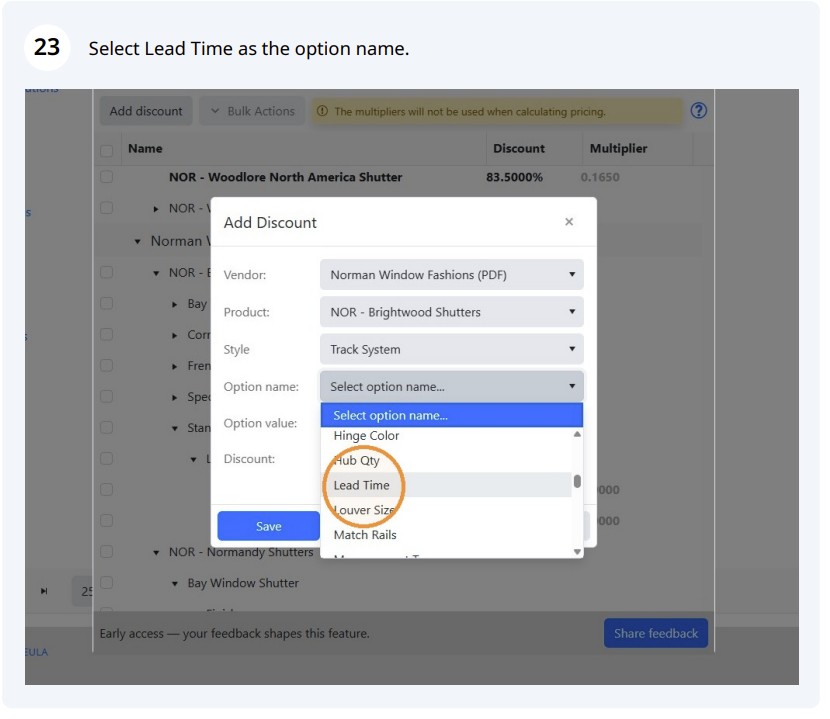Image resolution: width=830 pixels, height=719 pixels.
Task: Choose Hinge Color from option list
Action: pos(446,436)
